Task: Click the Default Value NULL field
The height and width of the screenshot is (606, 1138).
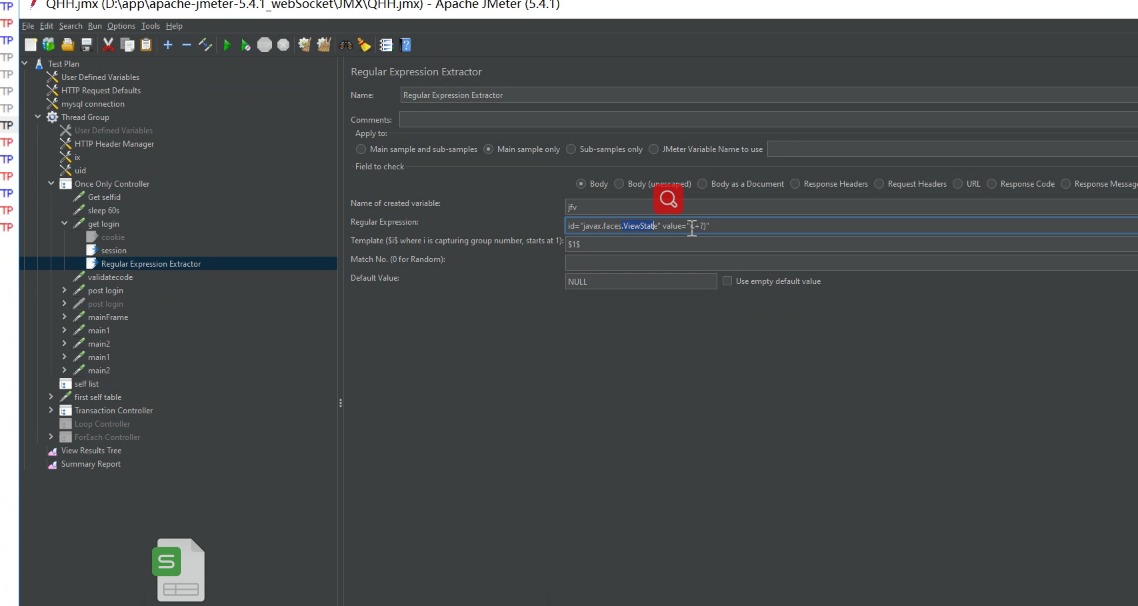Action: 641,282
